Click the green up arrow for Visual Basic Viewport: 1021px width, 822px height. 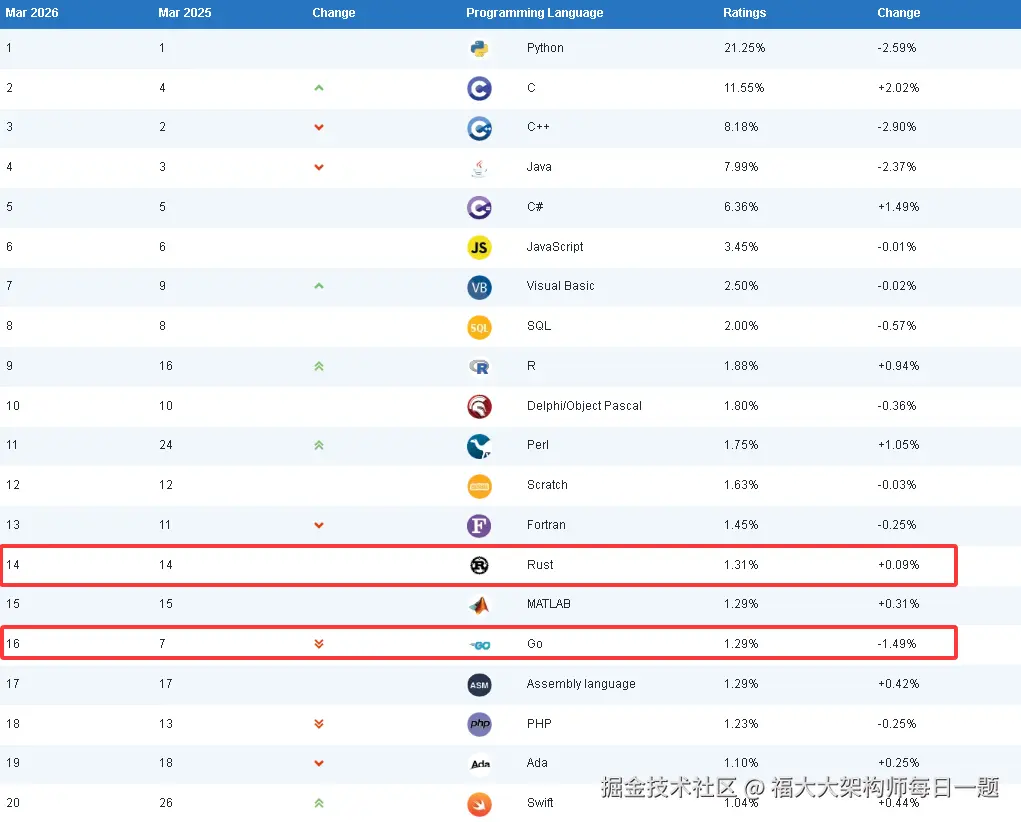(319, 285)
